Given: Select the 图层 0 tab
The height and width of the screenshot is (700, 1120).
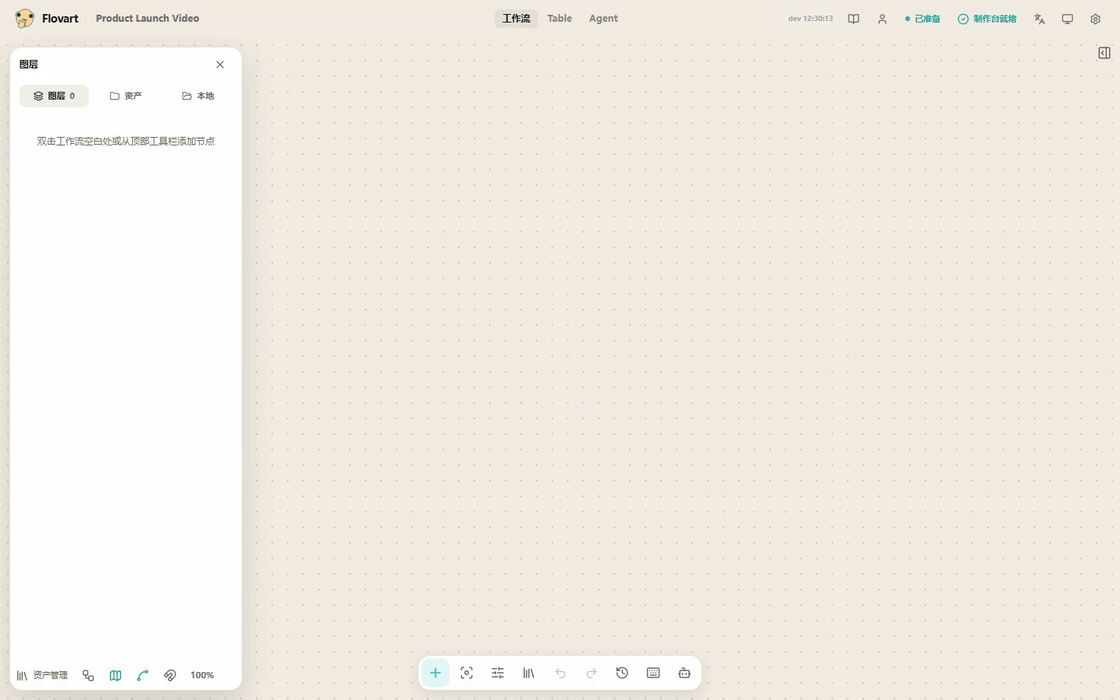Looking at the screenshot, I should [54, 96].
